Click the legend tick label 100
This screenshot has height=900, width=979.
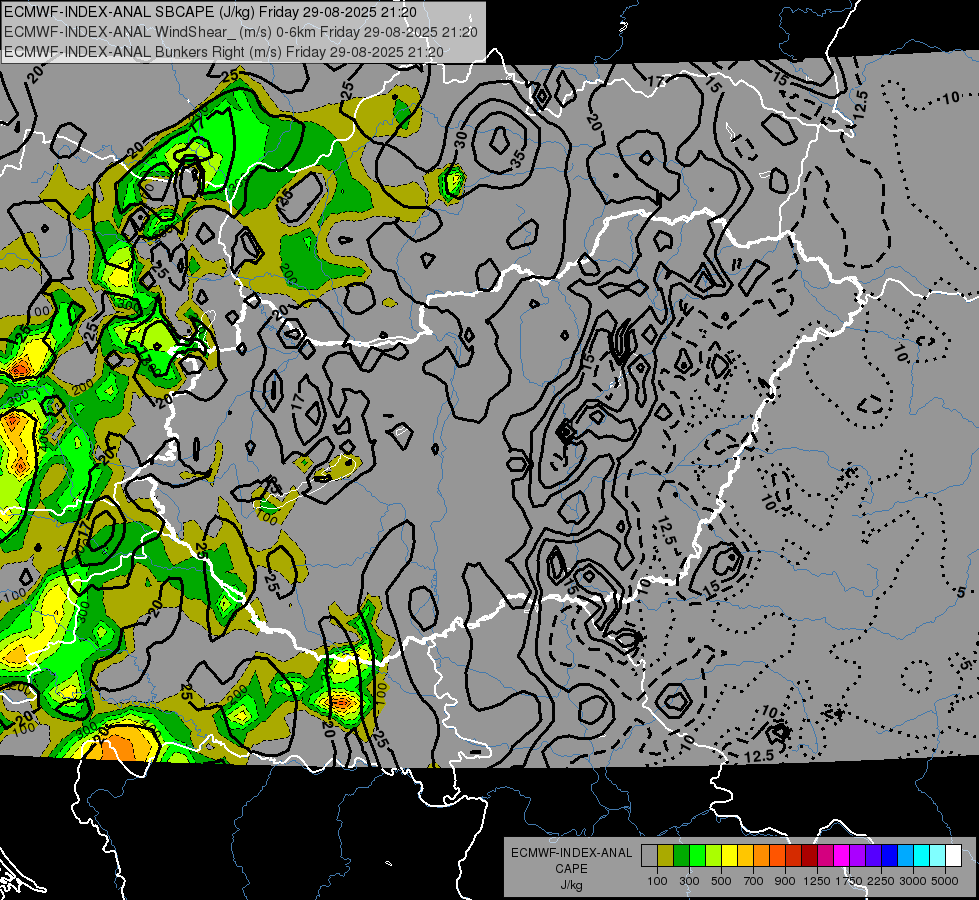[657, 881]
